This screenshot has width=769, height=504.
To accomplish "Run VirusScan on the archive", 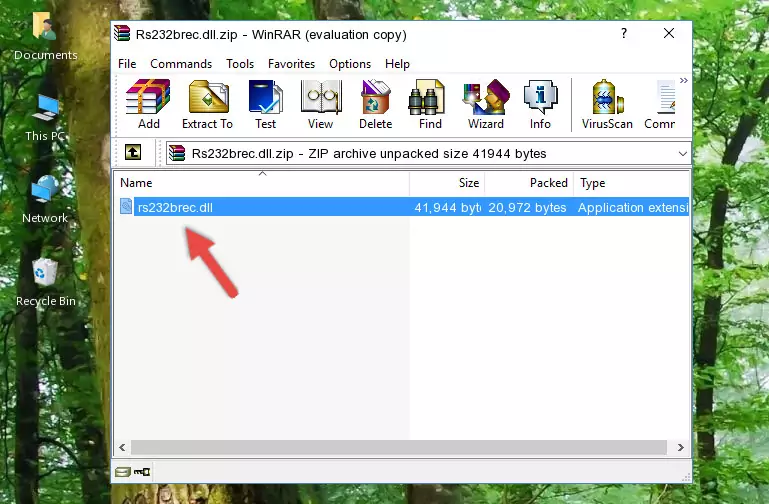I will tap(607, 104).
